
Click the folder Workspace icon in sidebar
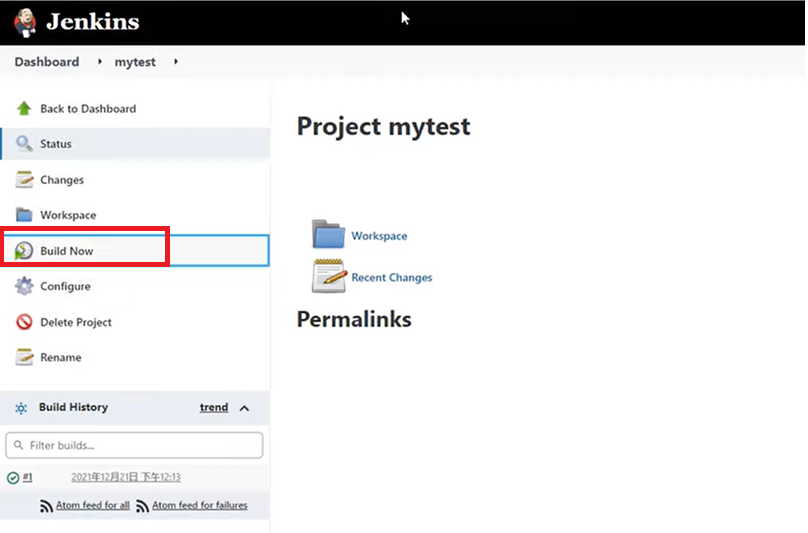tap(24, 214)
